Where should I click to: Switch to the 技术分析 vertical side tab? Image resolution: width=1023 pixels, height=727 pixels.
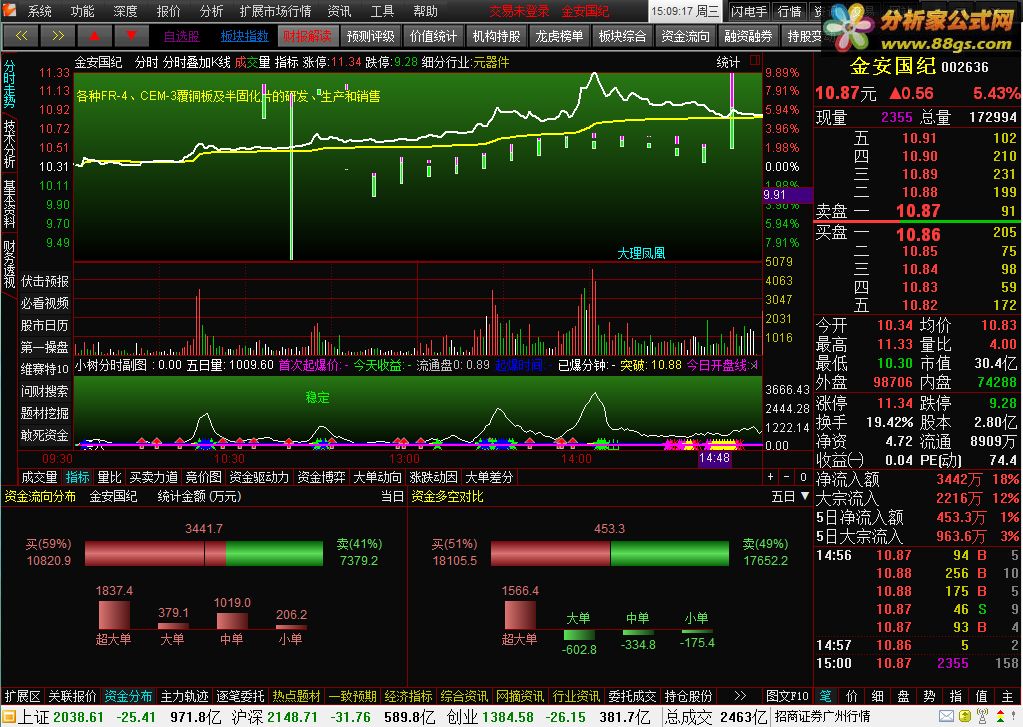click(9, 144)
